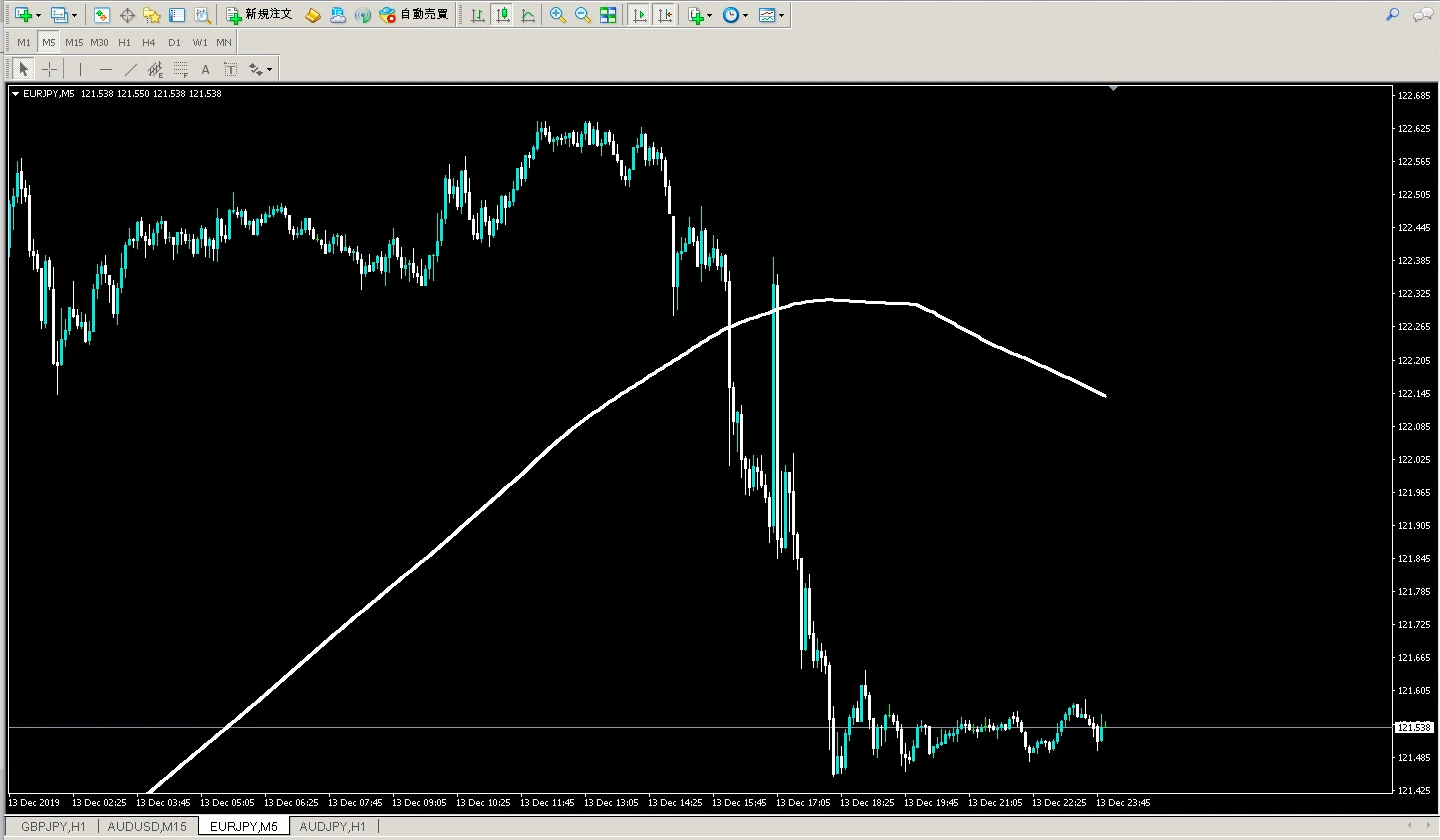Expand the chart templates dropdown

[x=781, y=16]
